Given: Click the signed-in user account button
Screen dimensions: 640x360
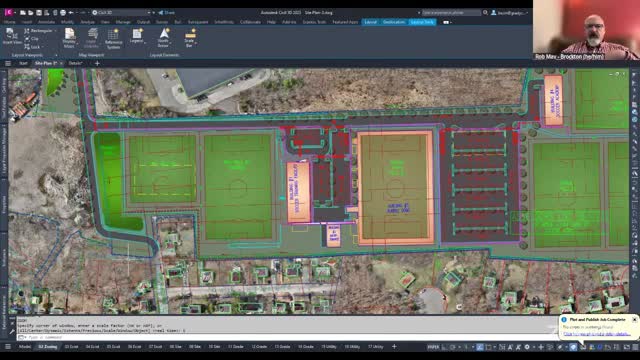Looking at the screenshot, I should (x=510, y=13).
